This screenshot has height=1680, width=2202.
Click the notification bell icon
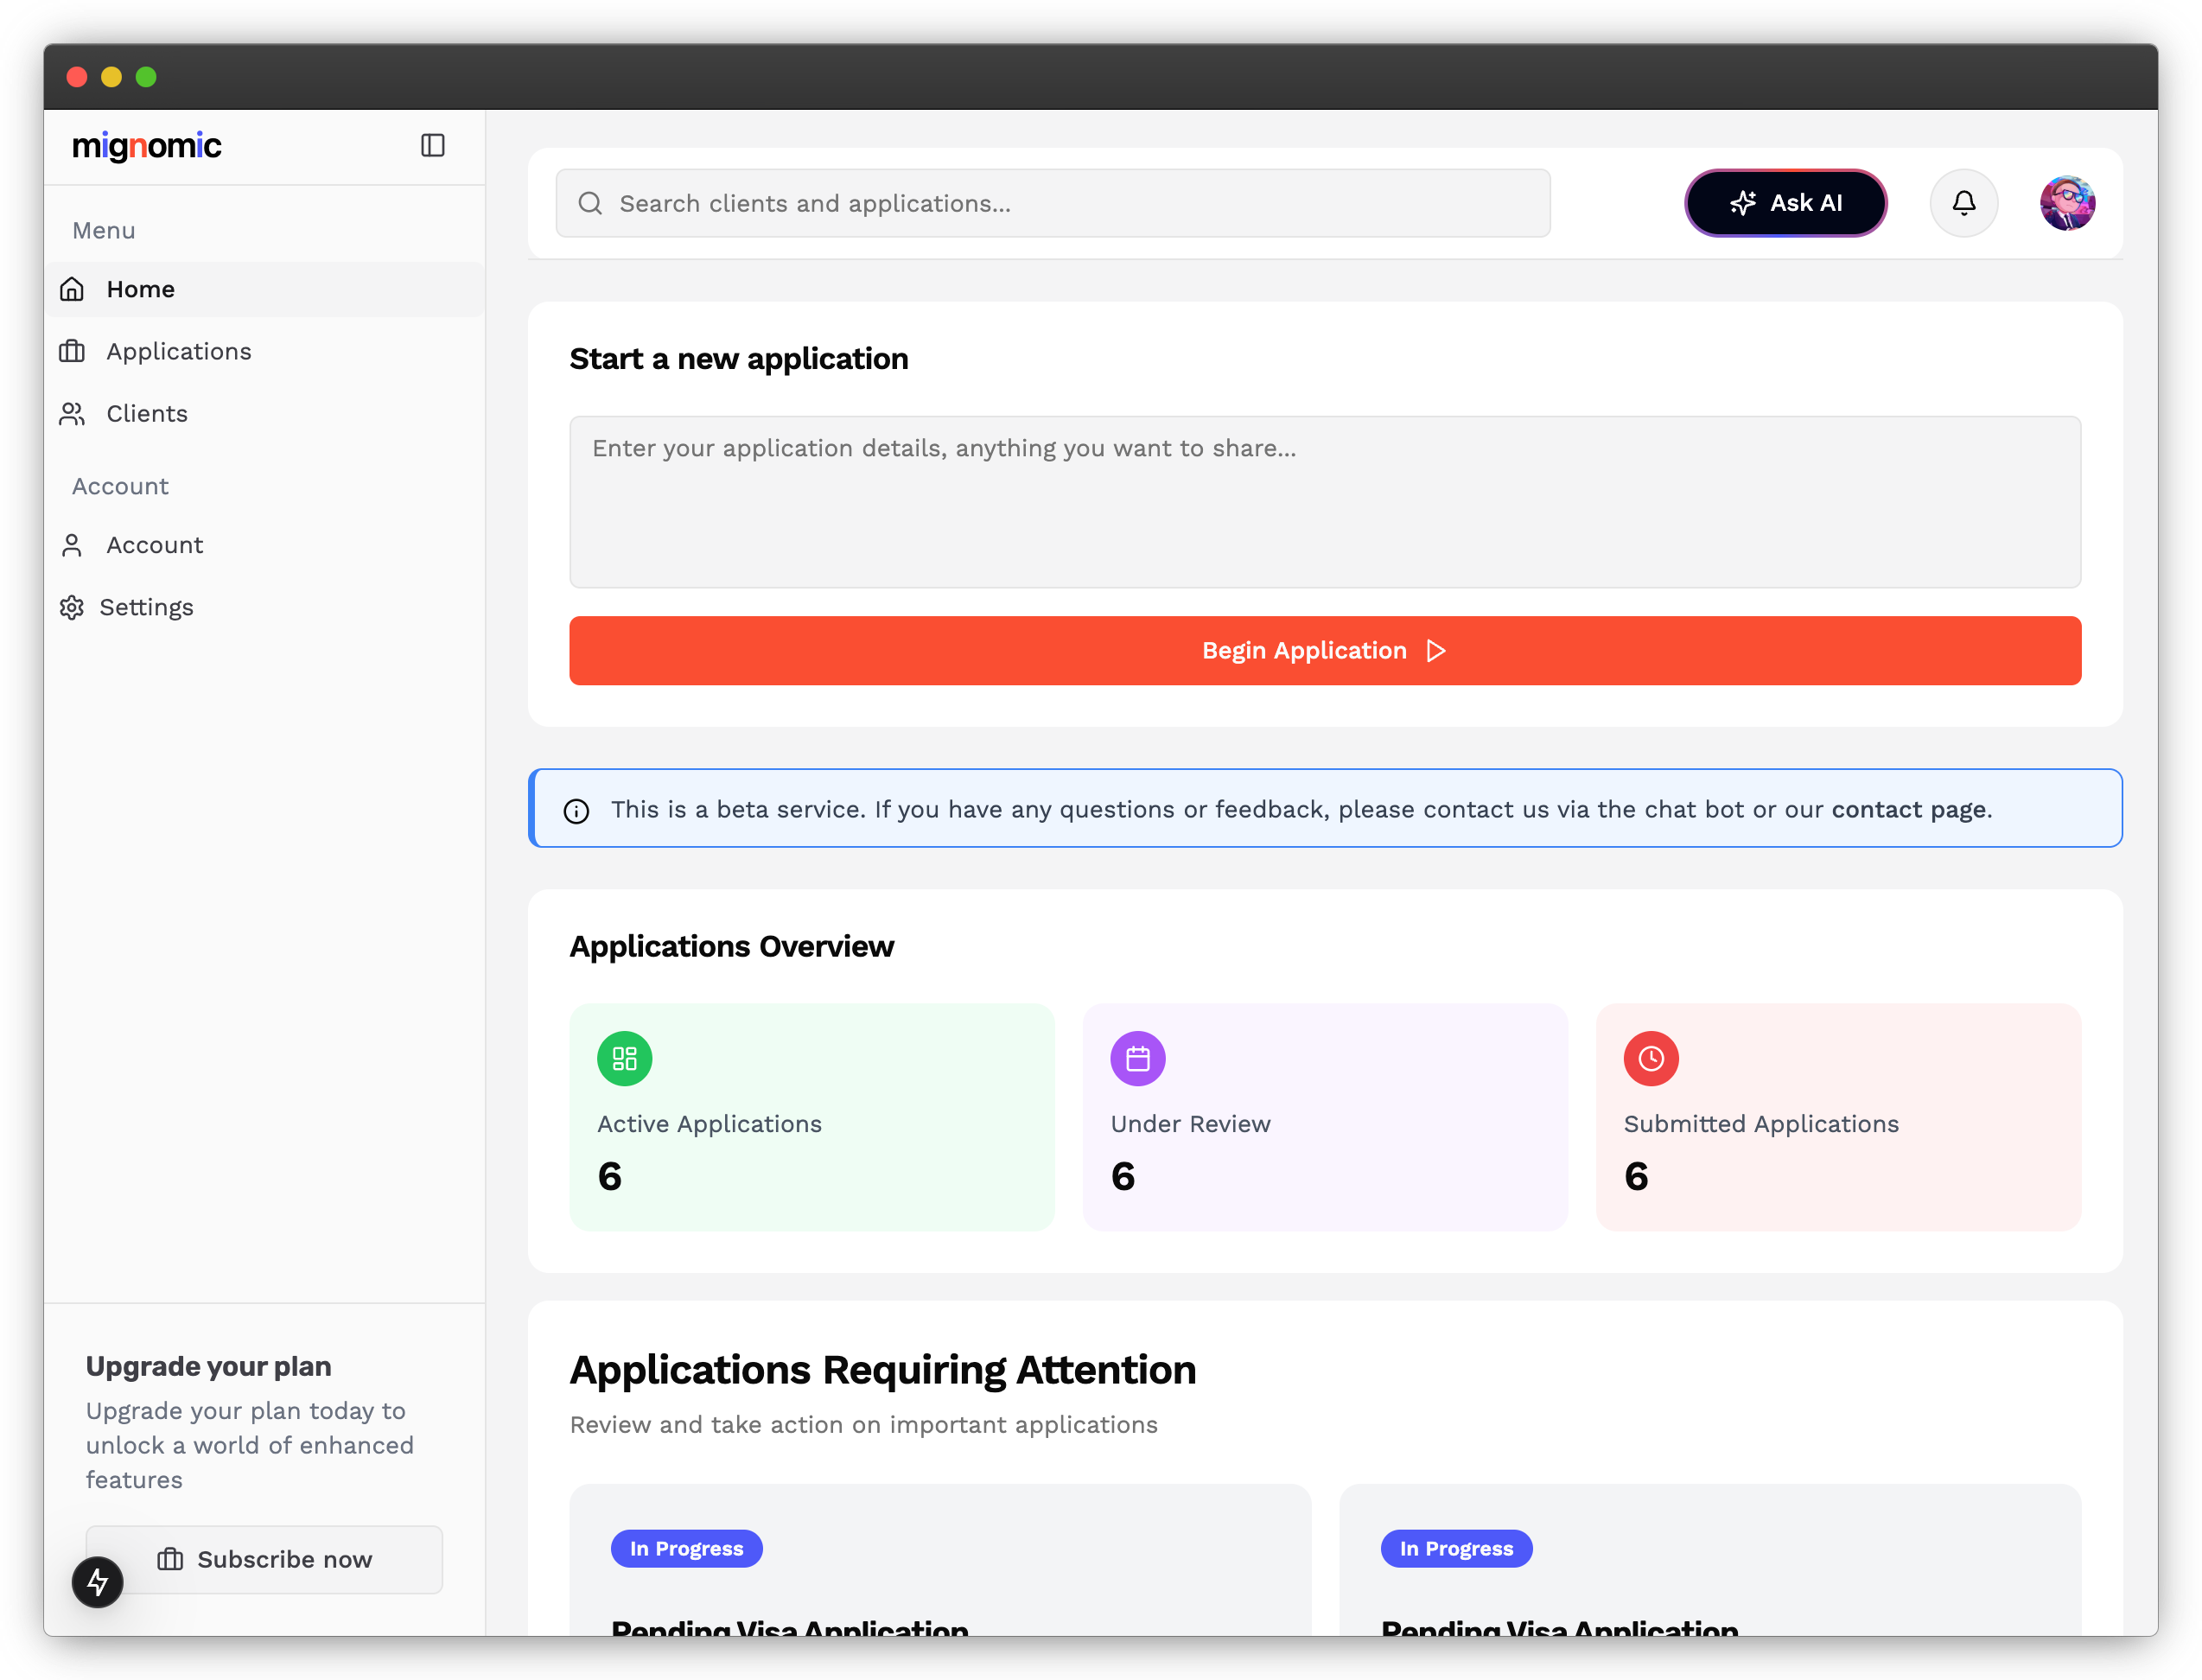pyautogui.click(x=1963, y=203)
